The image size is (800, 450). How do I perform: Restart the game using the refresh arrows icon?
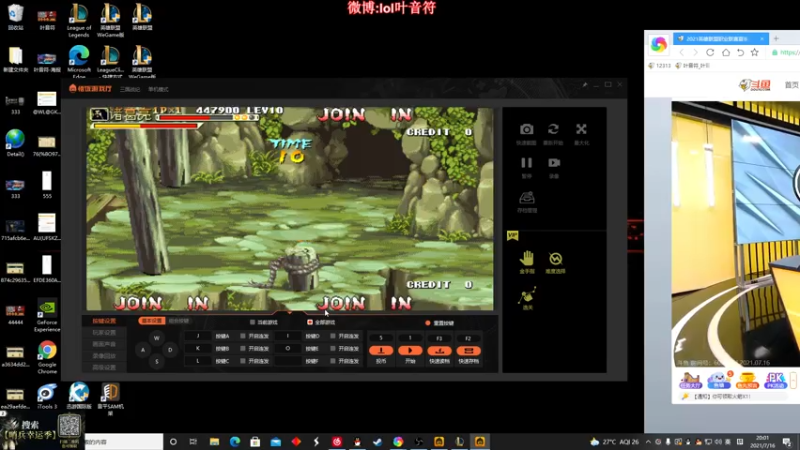554,129
